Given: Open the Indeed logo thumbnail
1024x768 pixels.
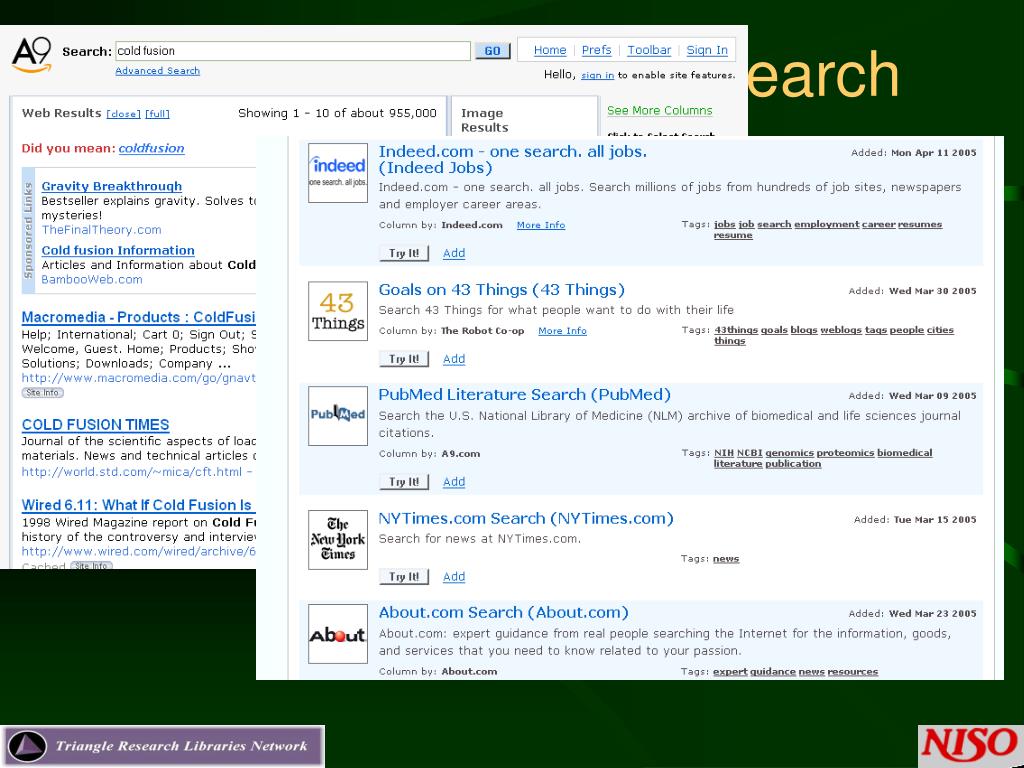Looking at the screenshot, I should (338, 172).
